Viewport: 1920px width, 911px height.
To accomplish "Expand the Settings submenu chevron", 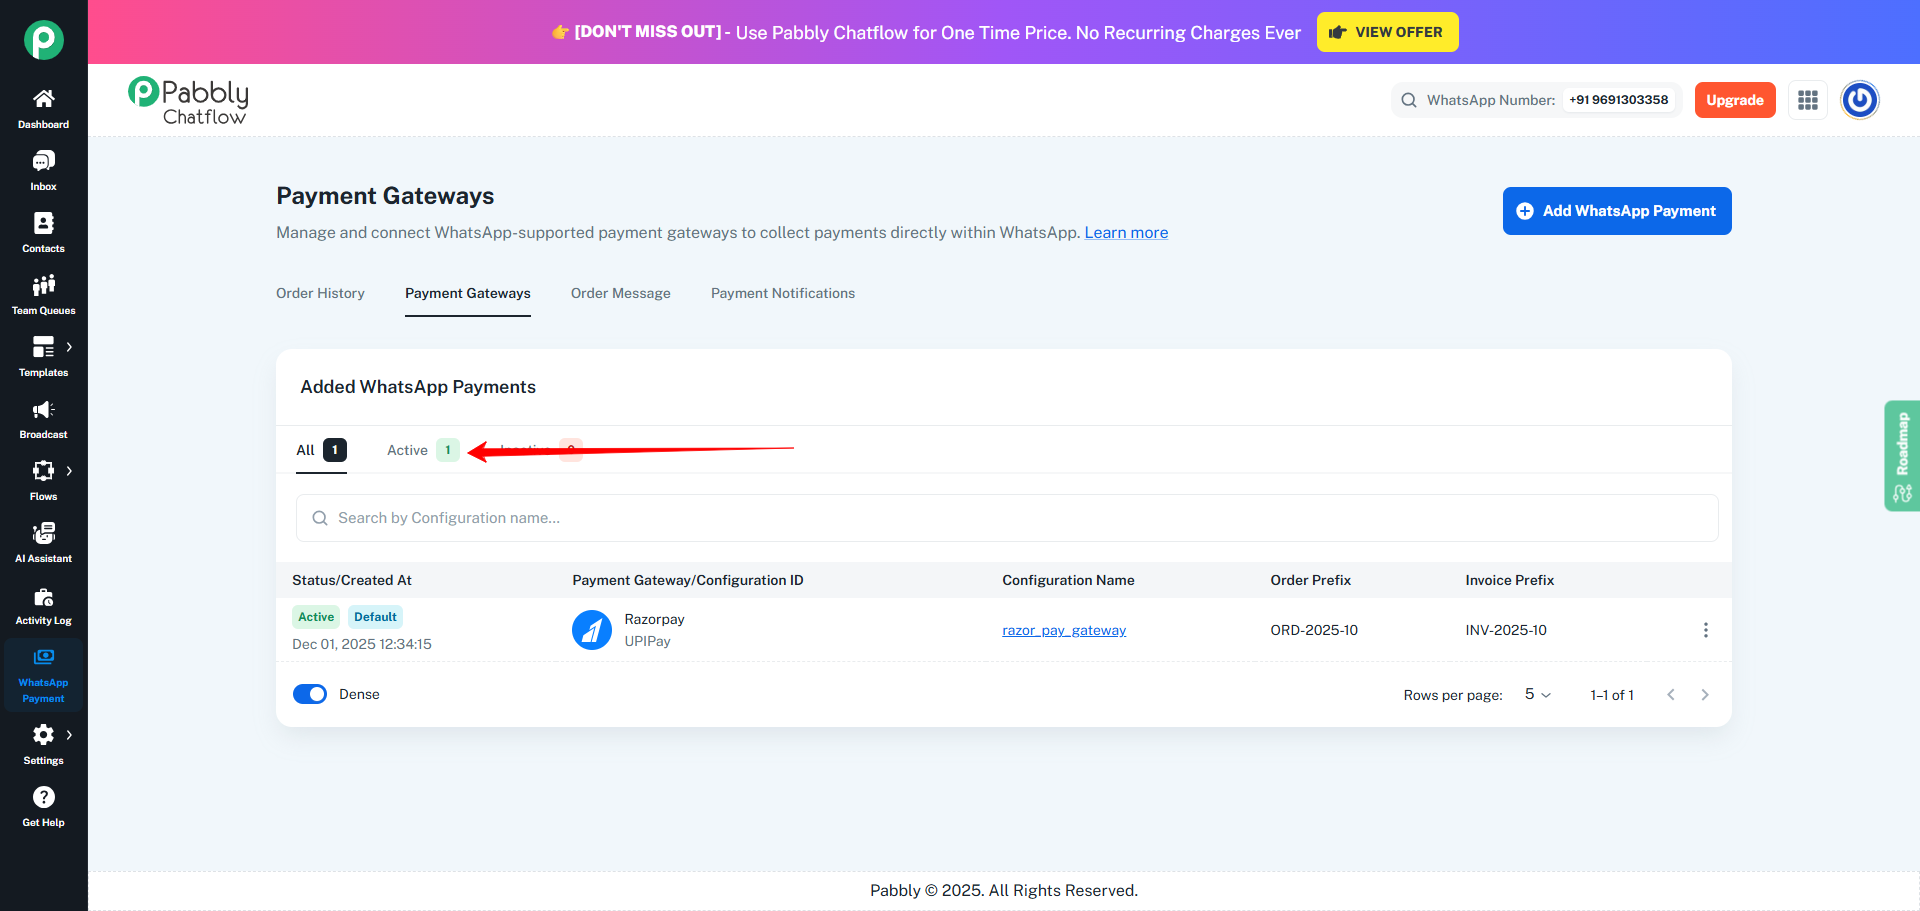I will [x=69, y=735].
